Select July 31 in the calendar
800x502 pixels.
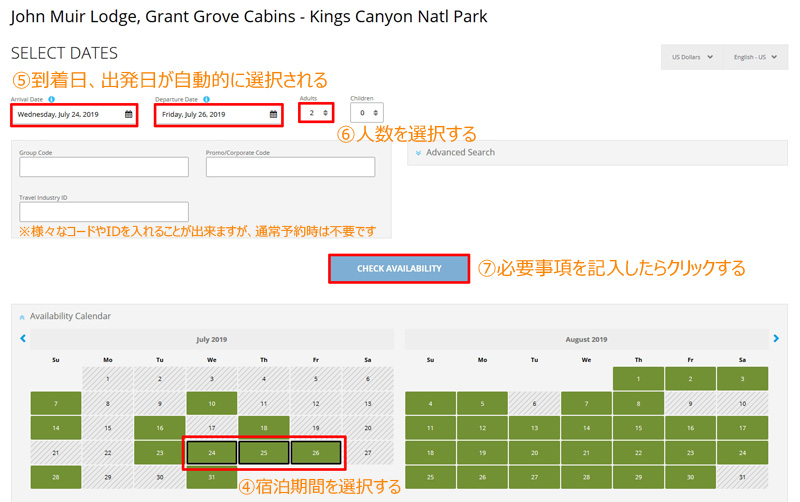pyautogui.click(x=212, y=477)
